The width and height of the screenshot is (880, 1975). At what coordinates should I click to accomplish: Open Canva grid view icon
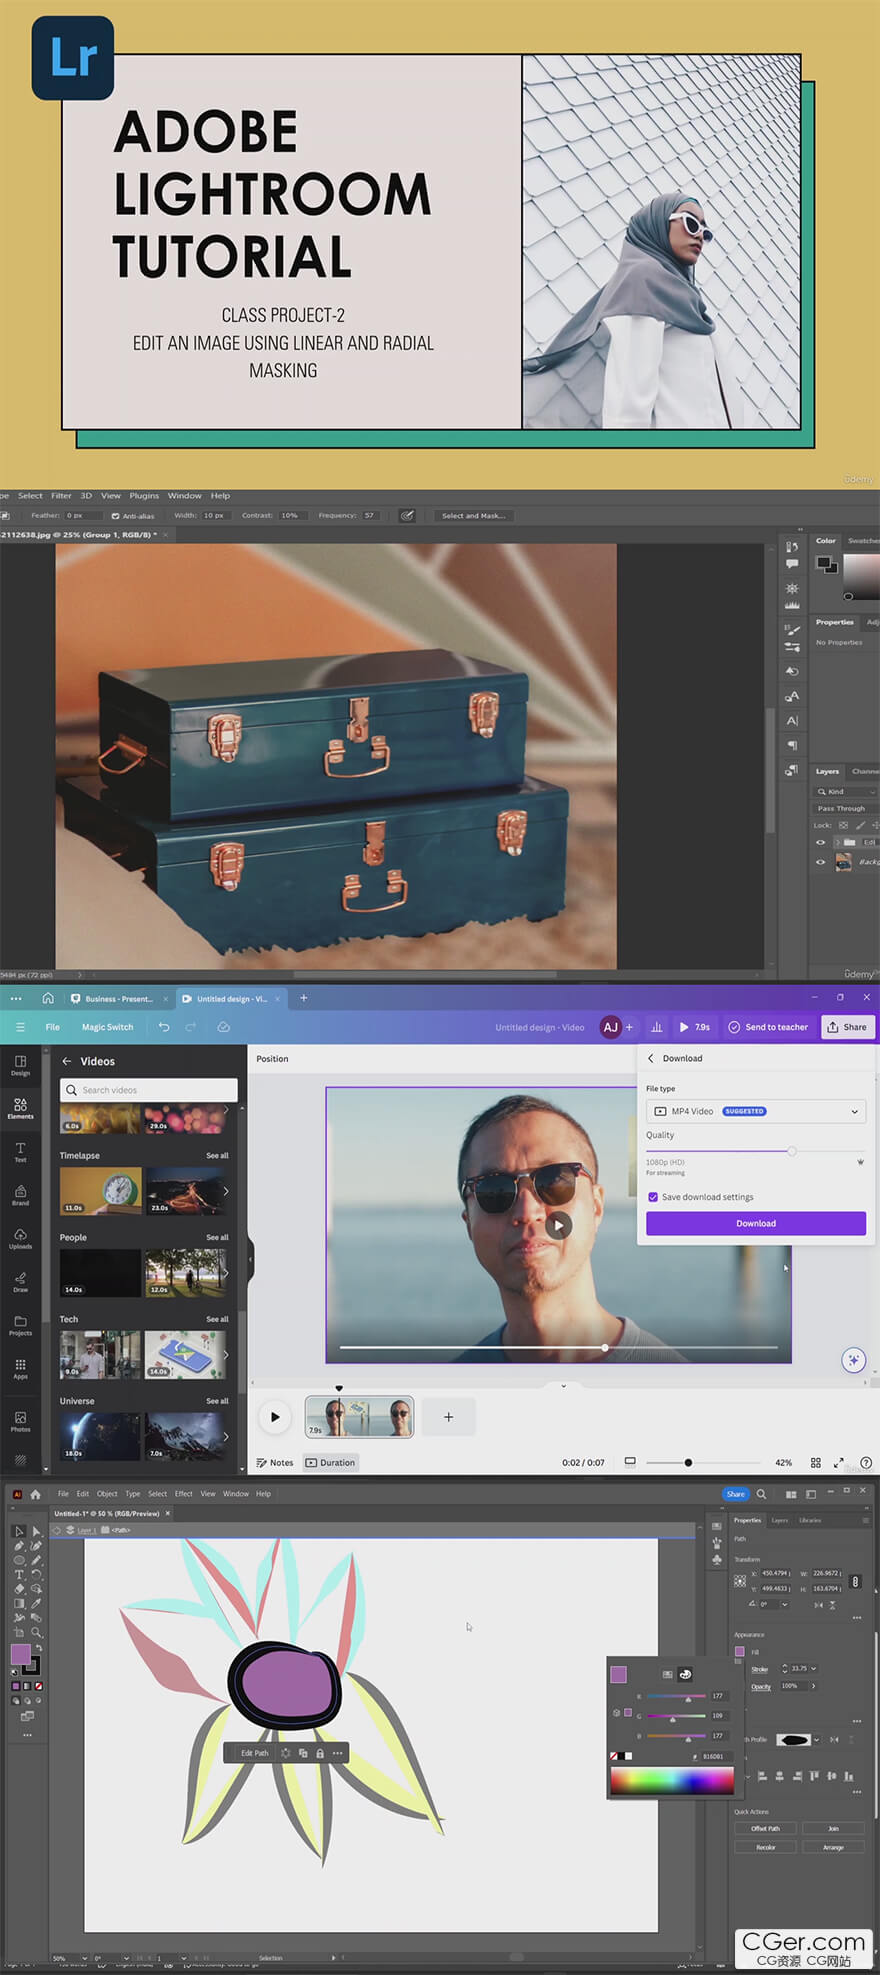click(x=816, y=1462)
